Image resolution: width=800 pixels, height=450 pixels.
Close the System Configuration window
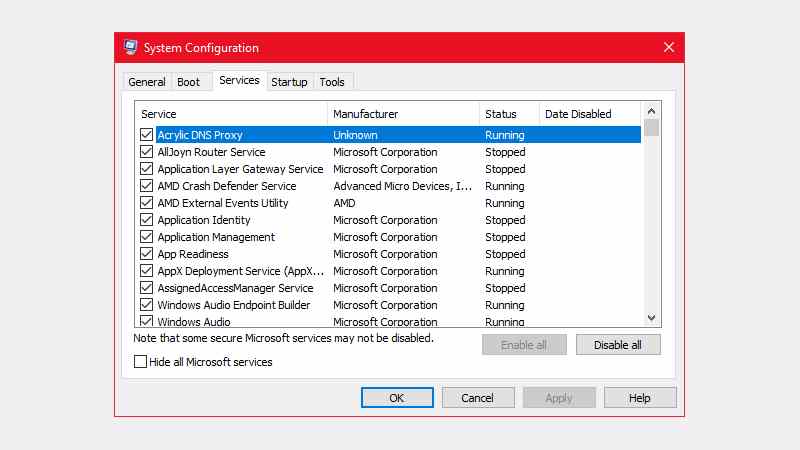point(669,47)
